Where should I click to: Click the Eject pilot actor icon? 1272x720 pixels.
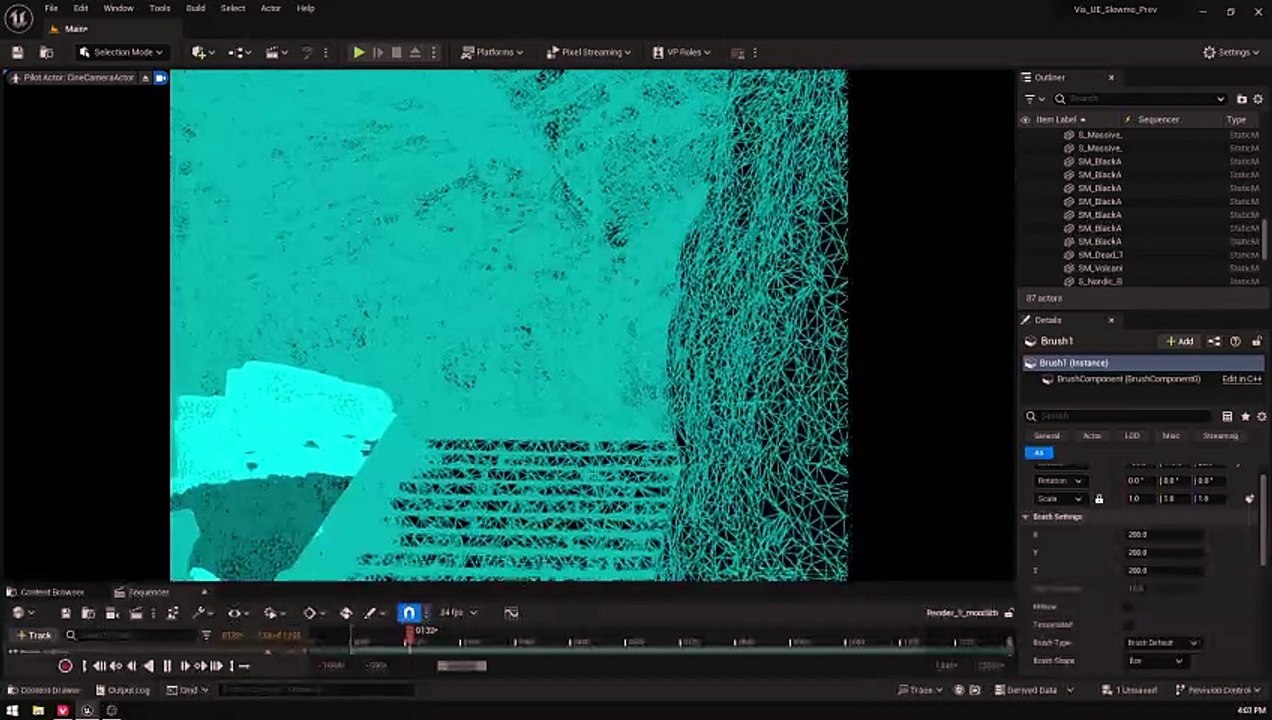(145, 77)
